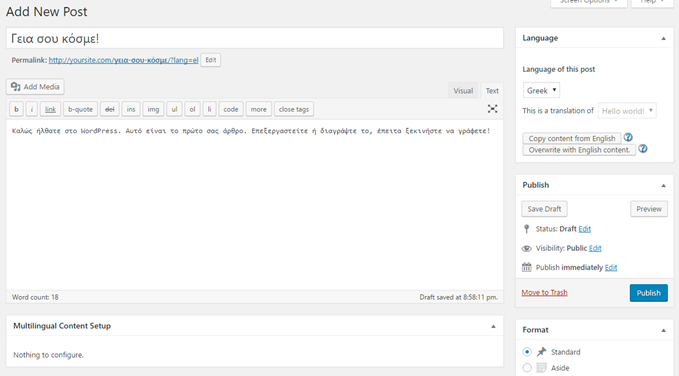Click Overwrite with English content

579,150
